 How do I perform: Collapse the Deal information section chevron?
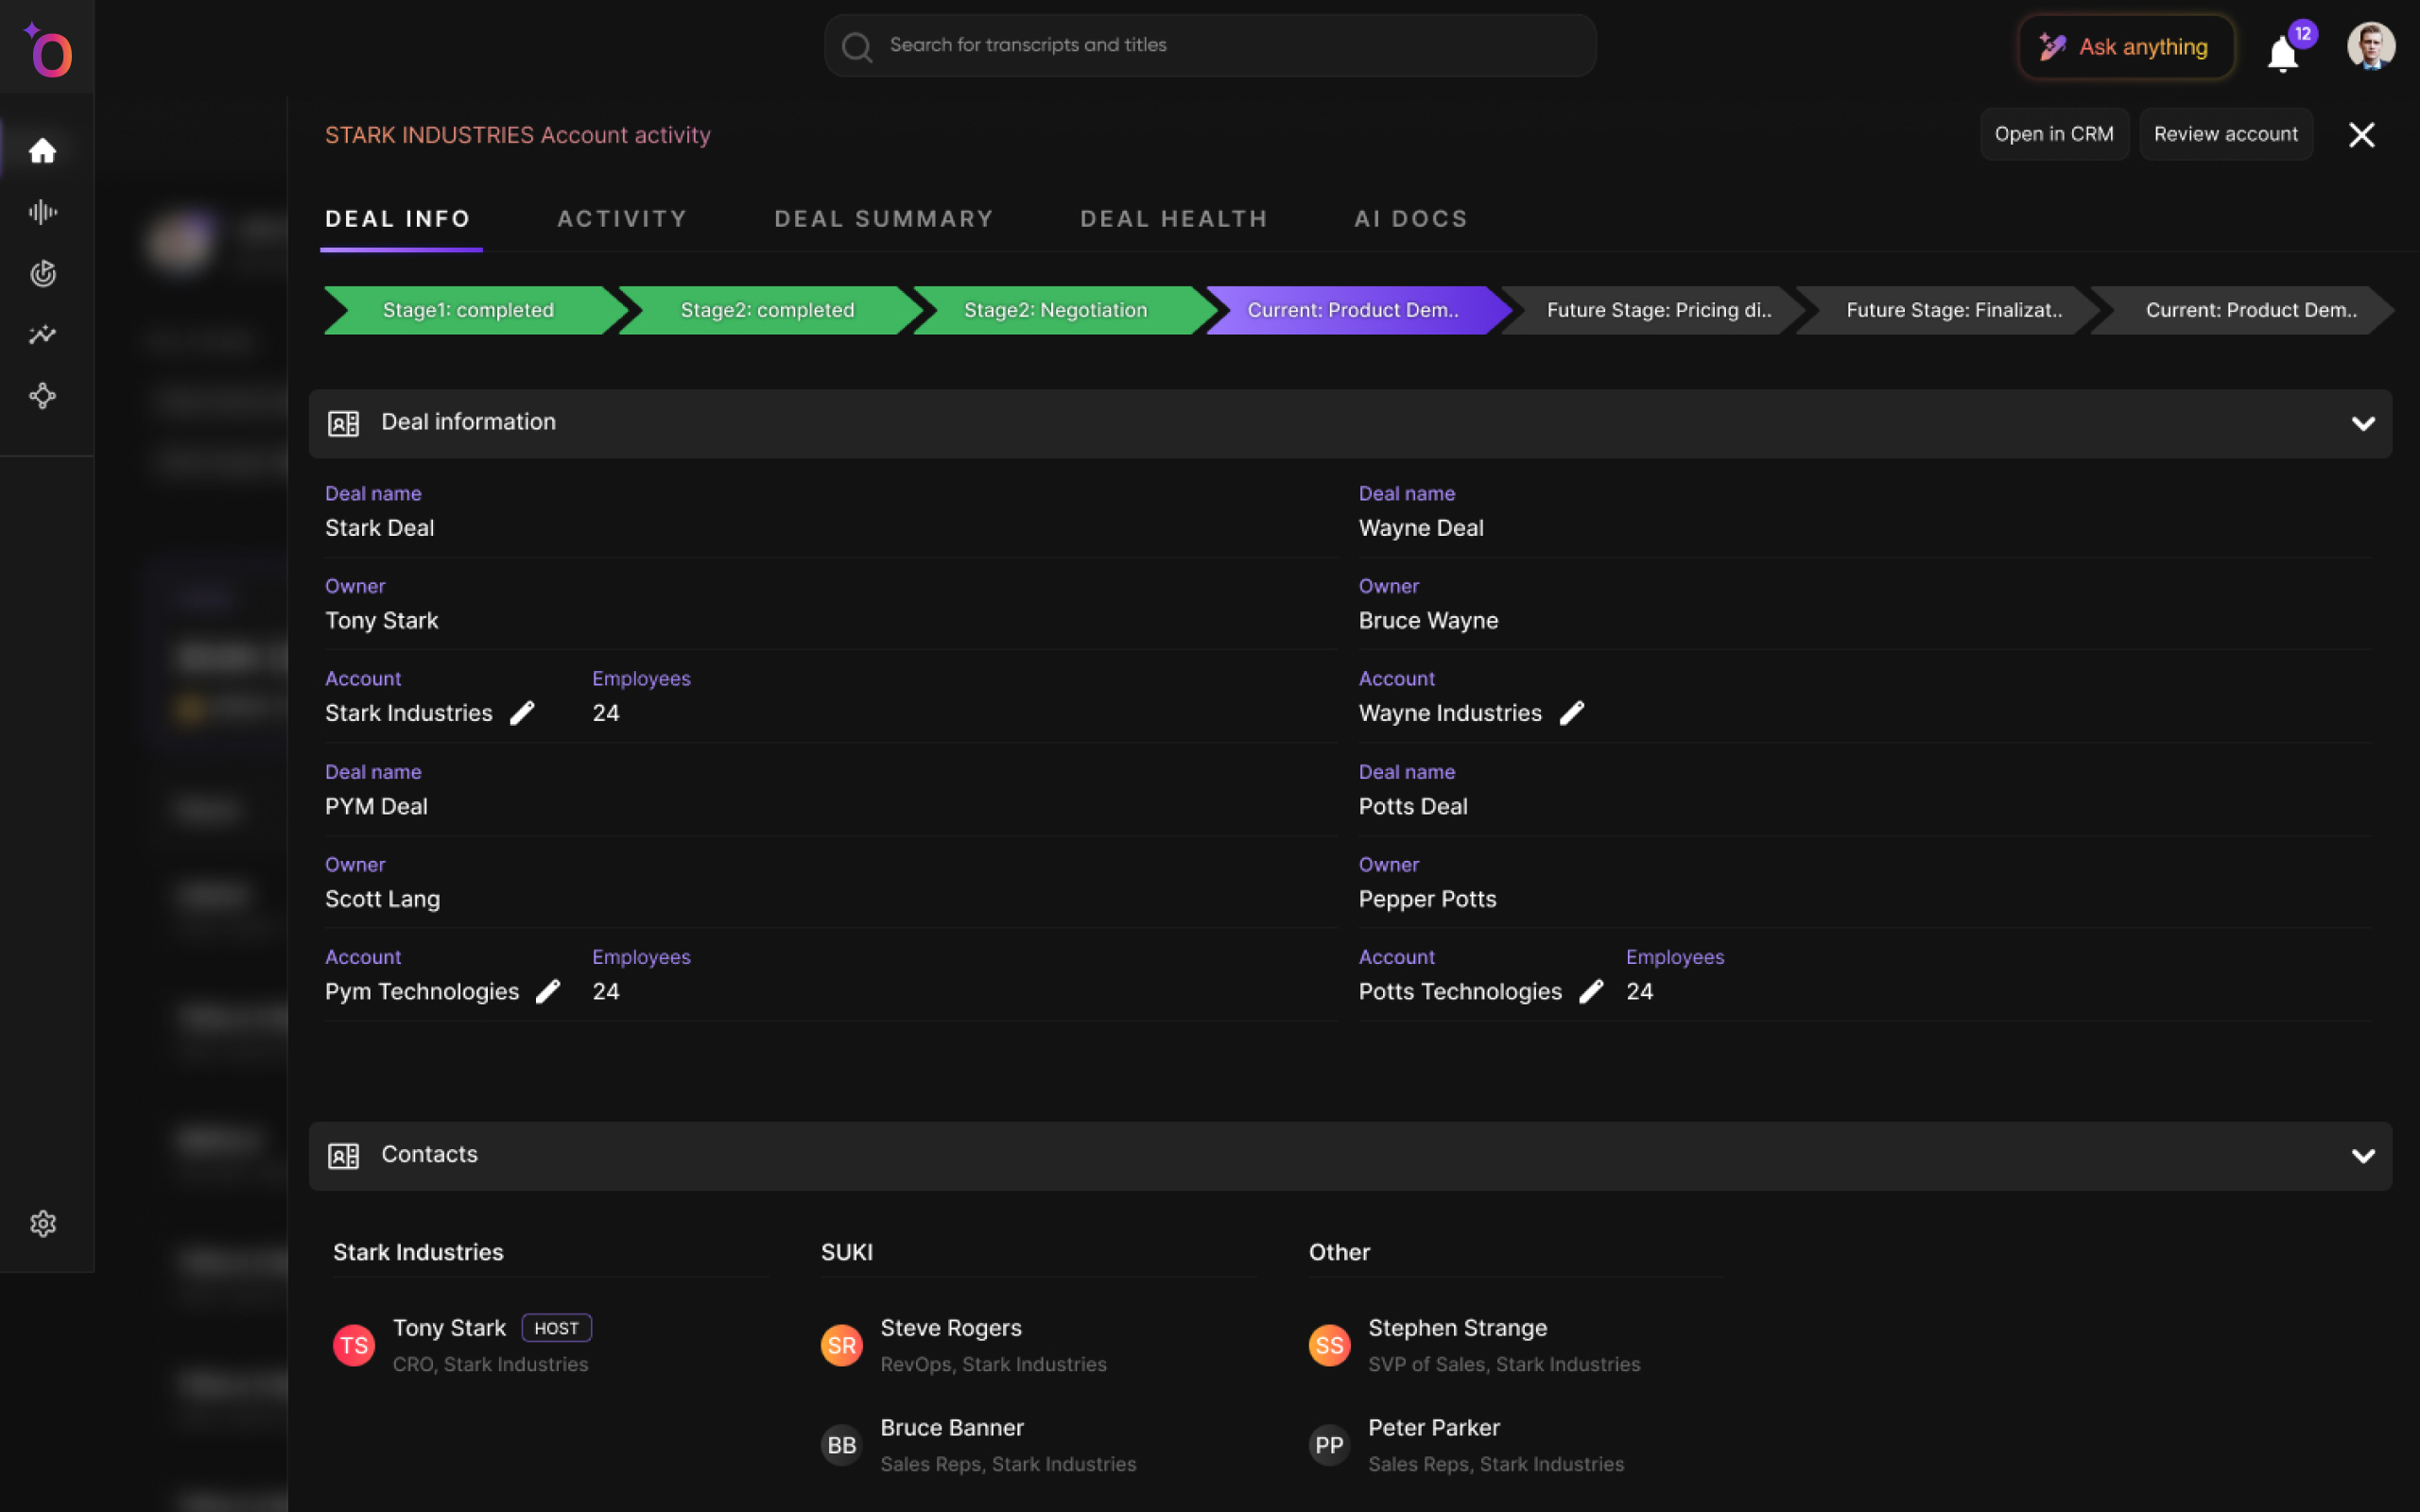pos(2363,423)
